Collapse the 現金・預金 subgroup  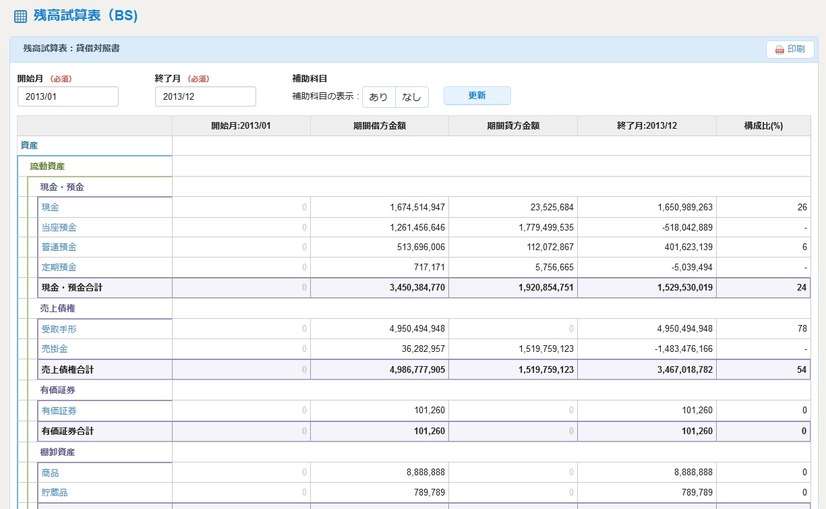(62, 187)
